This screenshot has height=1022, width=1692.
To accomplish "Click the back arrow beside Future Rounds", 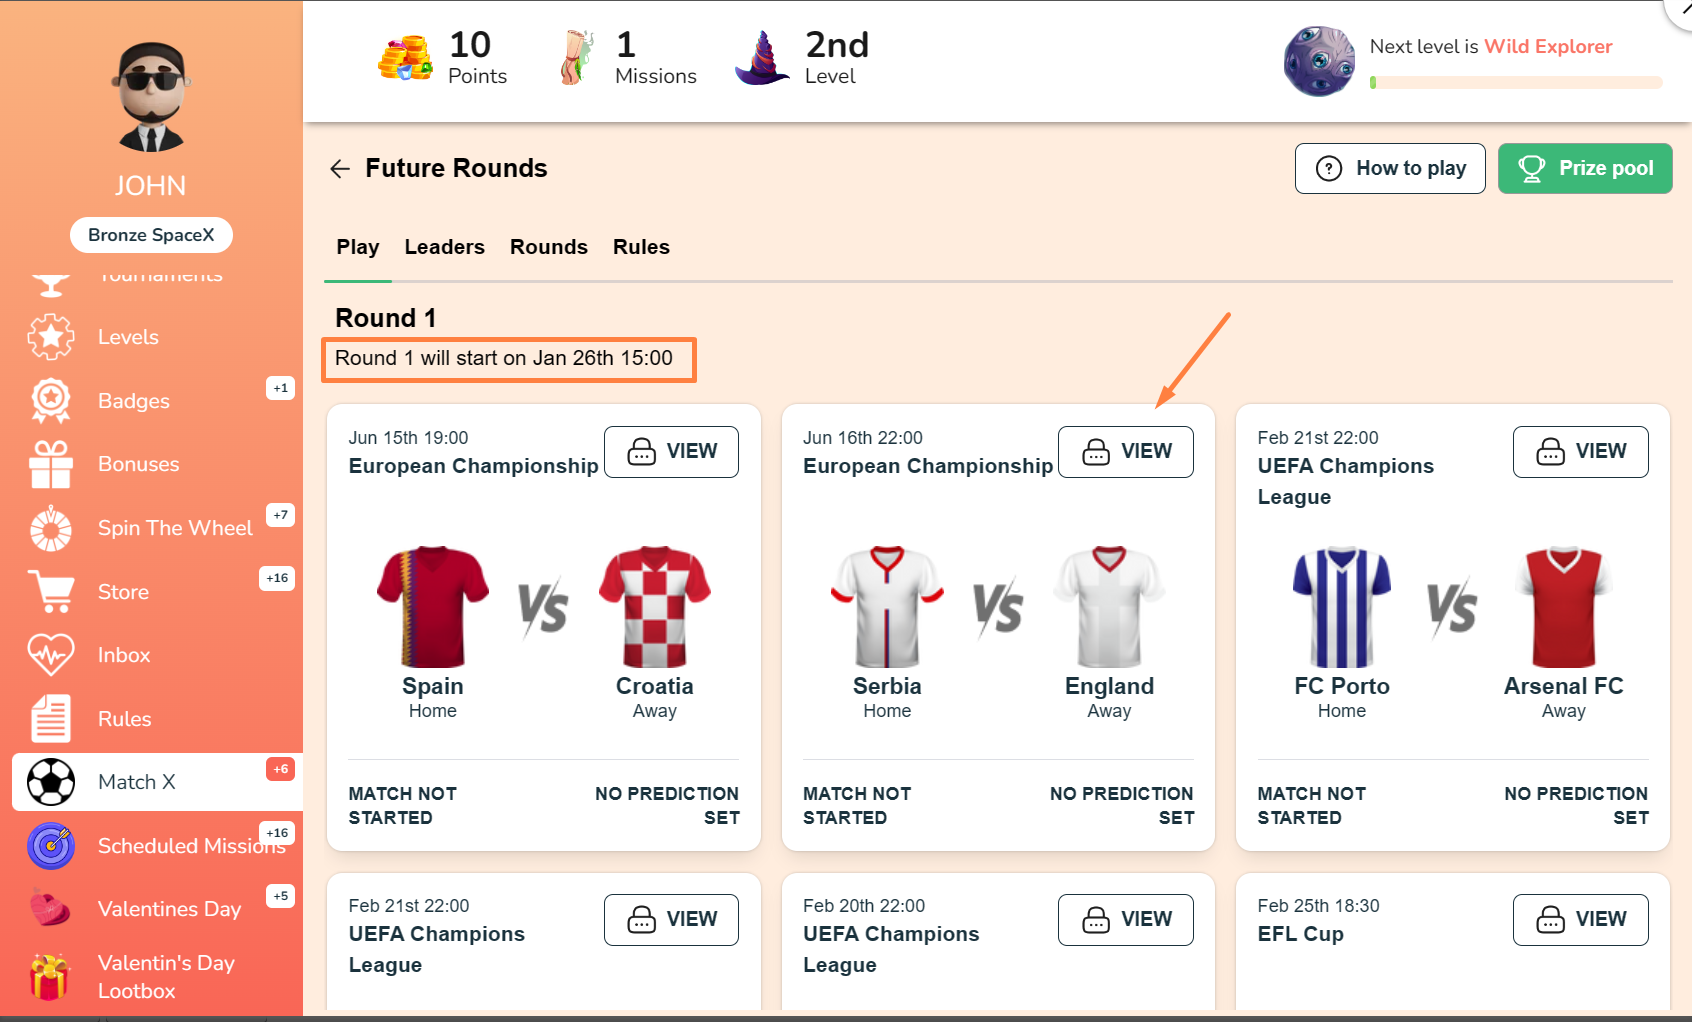I will coord(340,169).
